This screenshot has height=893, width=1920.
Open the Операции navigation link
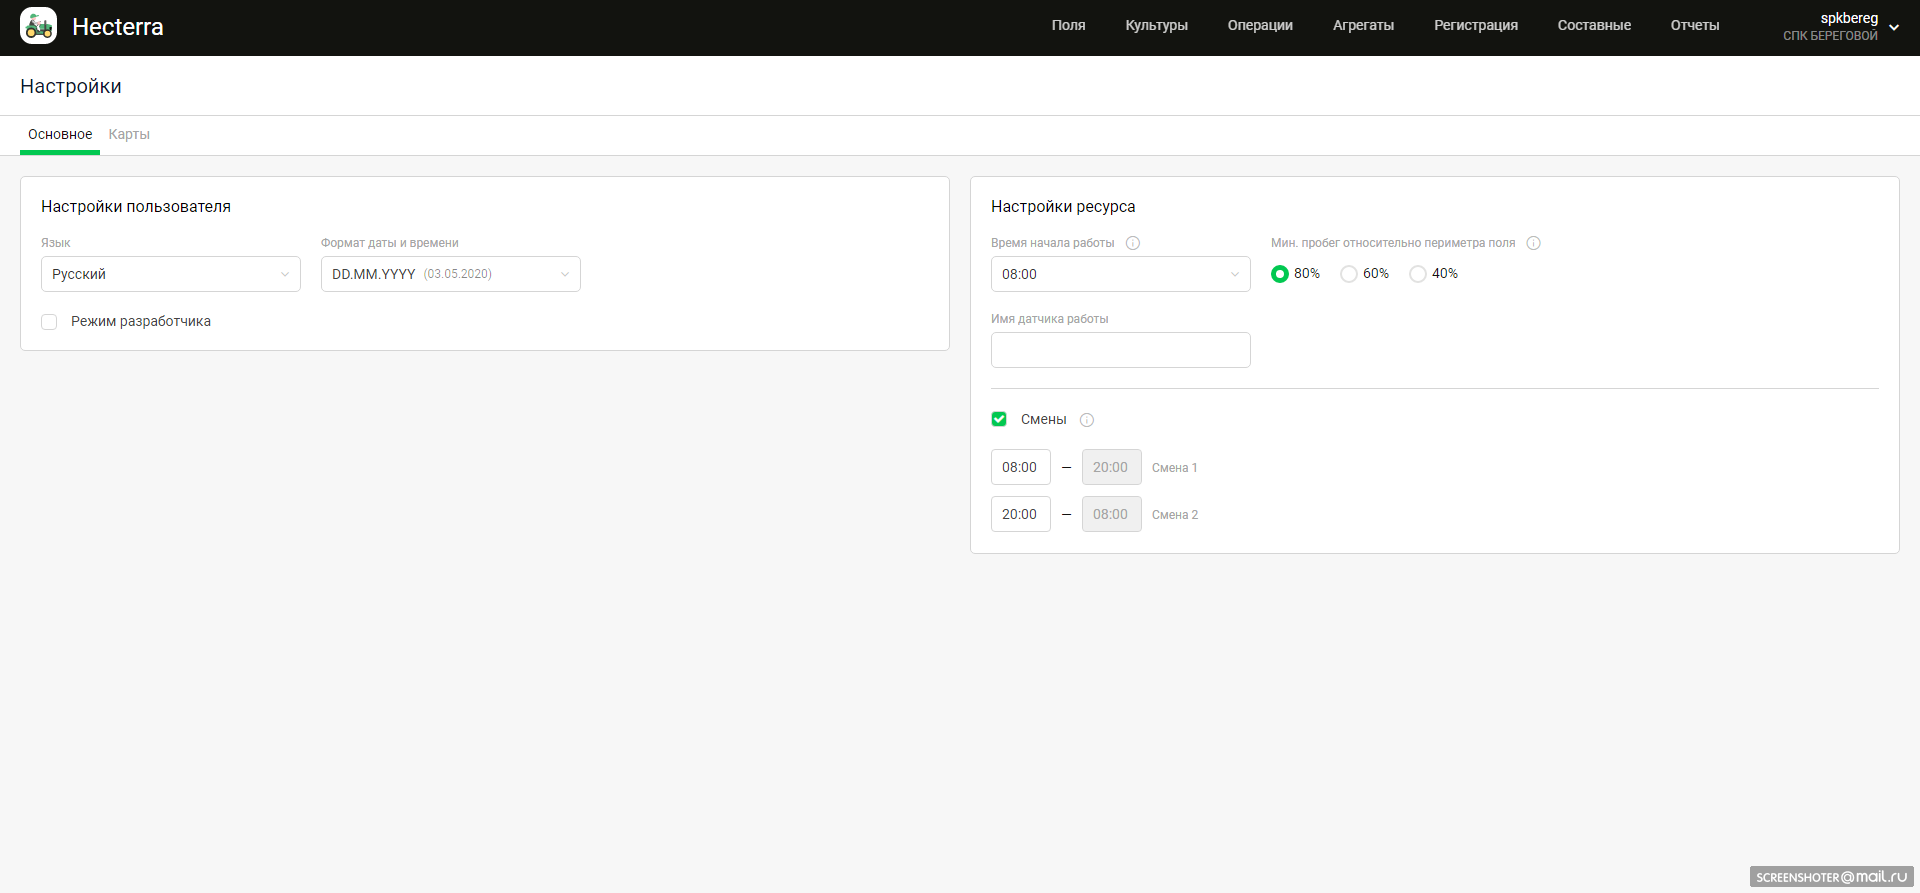[x=1259, y=25]
